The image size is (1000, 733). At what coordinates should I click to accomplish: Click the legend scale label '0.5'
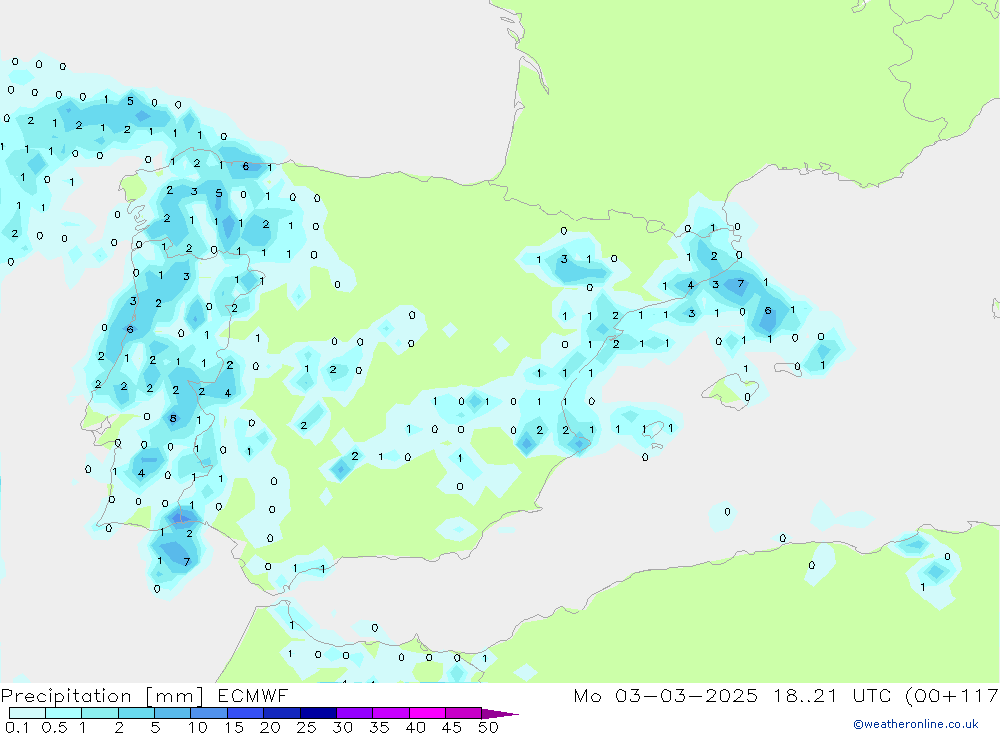pos(54,727)
